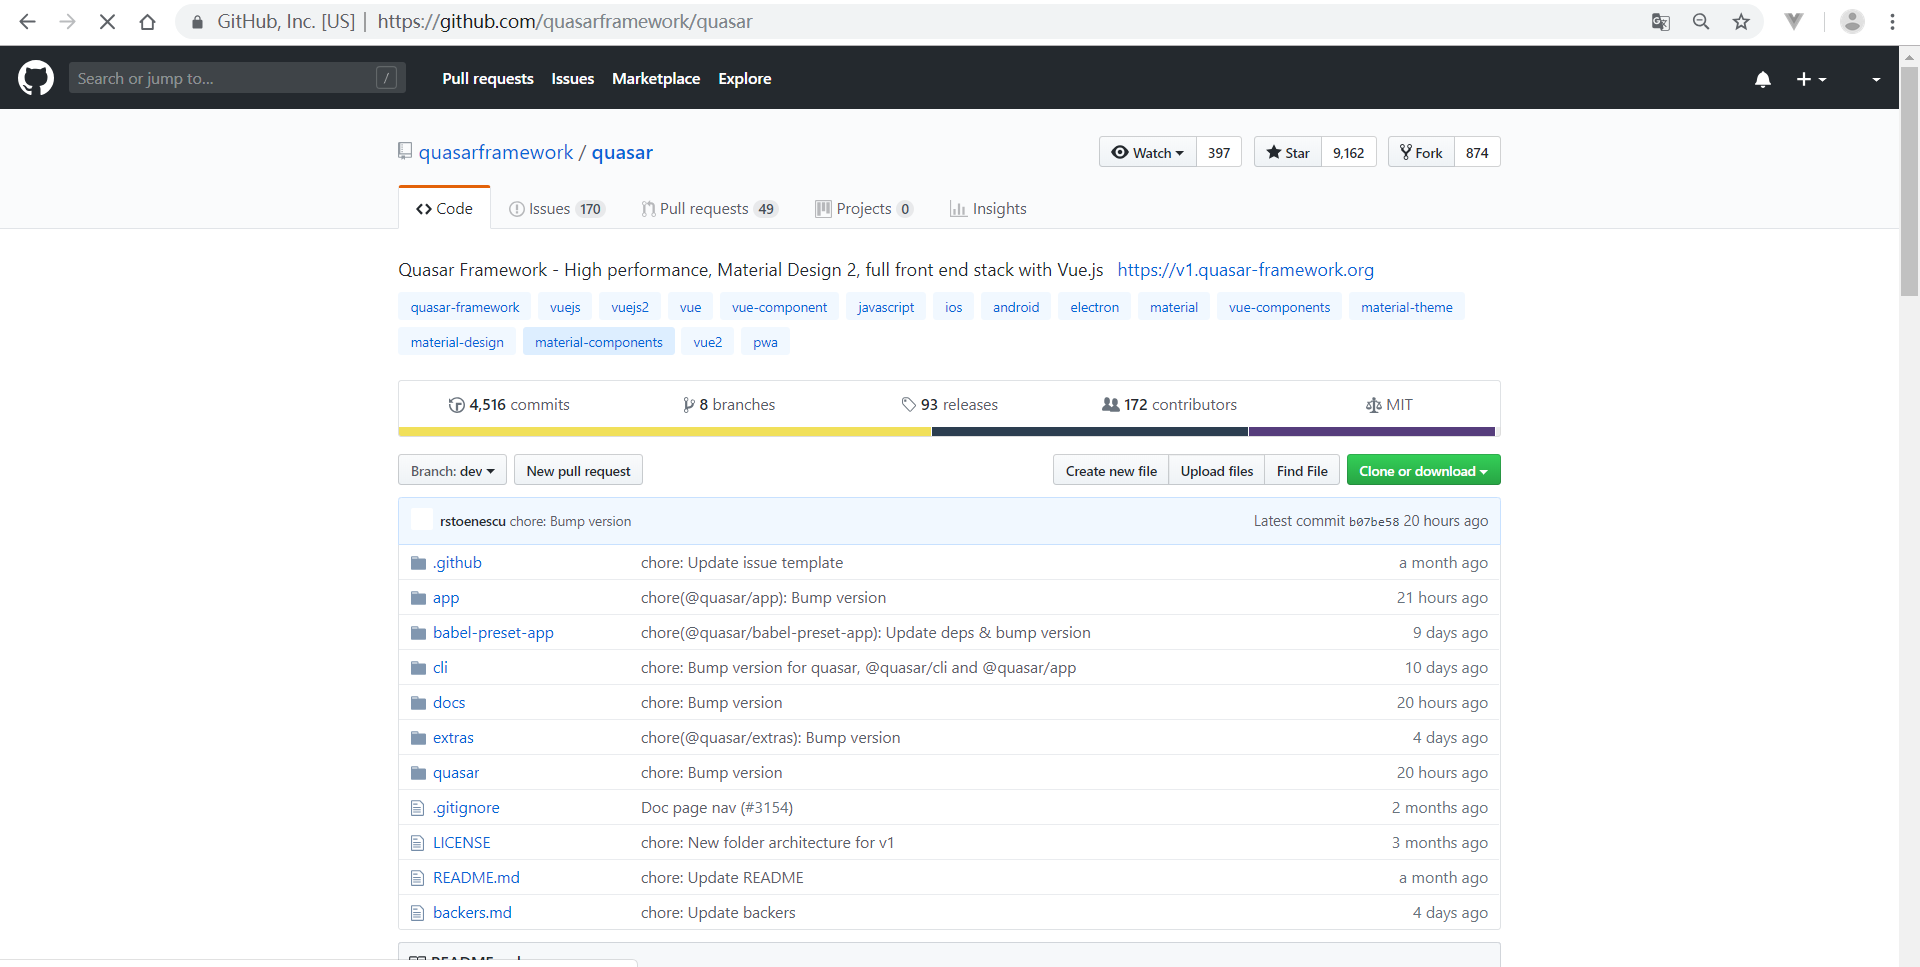View the 397 watchers count

coord(1219,152)
